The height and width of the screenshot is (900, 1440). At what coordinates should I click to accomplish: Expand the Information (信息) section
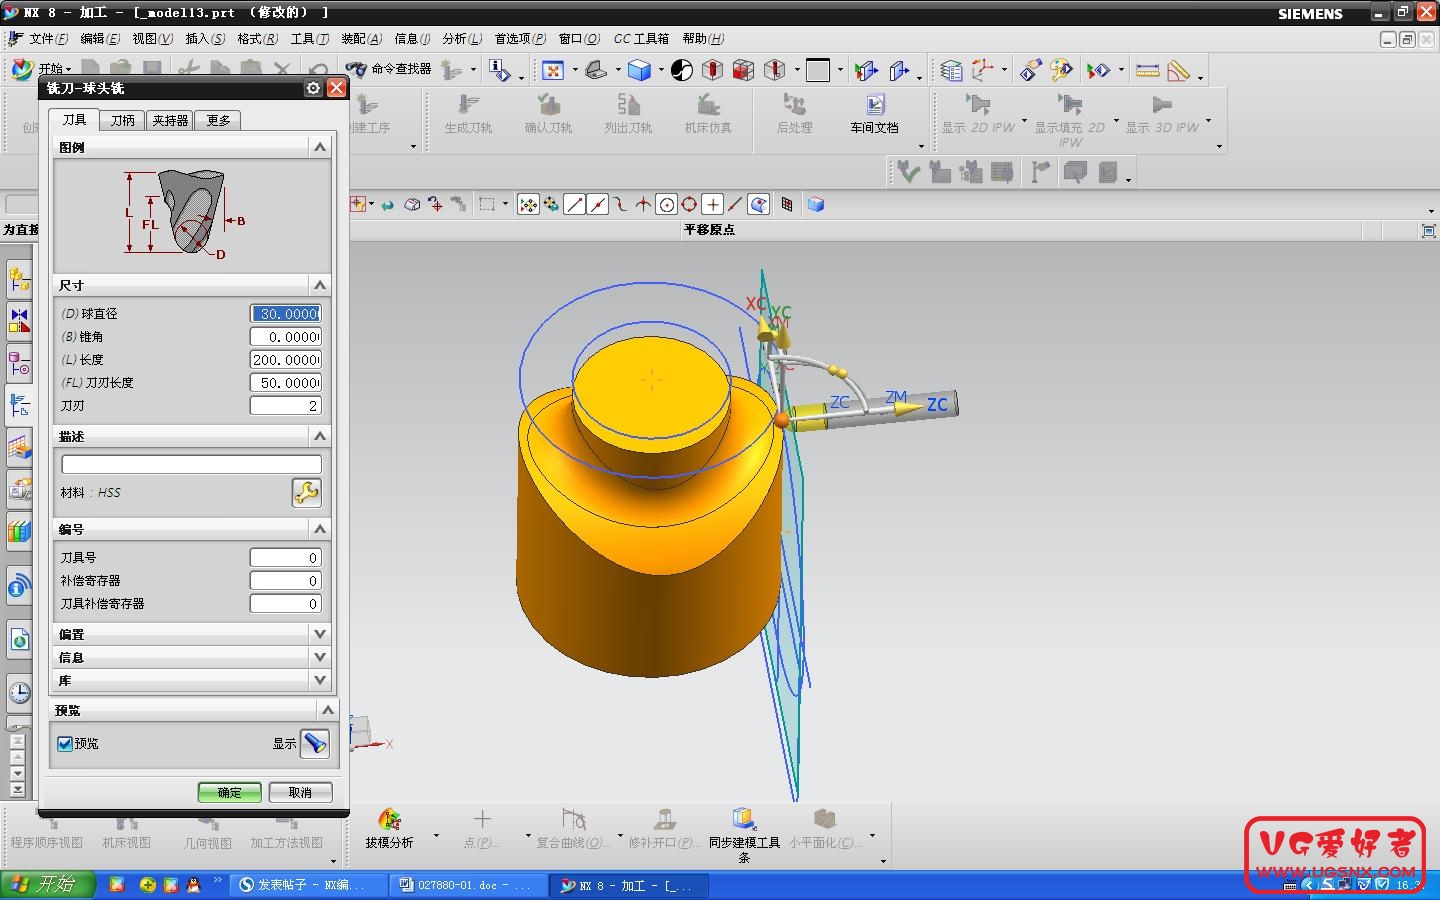pos(320,657)
